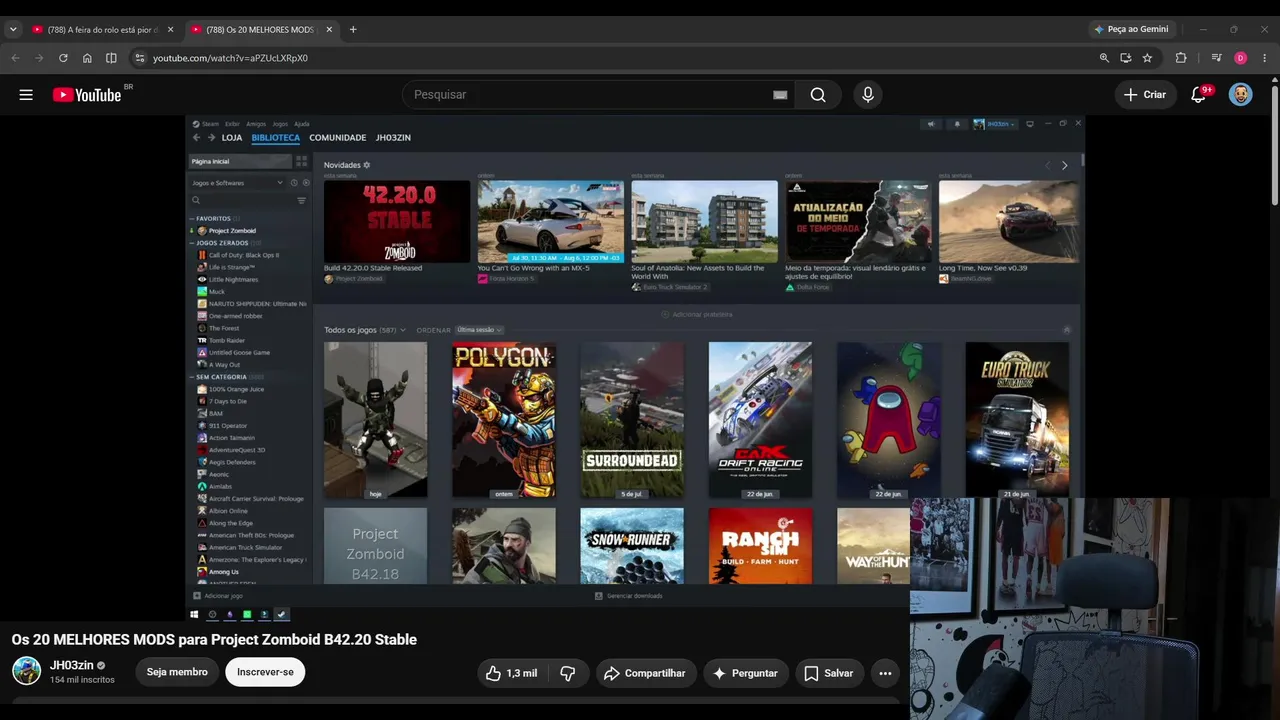Open the Última sessão sort dropdown
This screenshot has height=720, width=1280.
(479, 330)
